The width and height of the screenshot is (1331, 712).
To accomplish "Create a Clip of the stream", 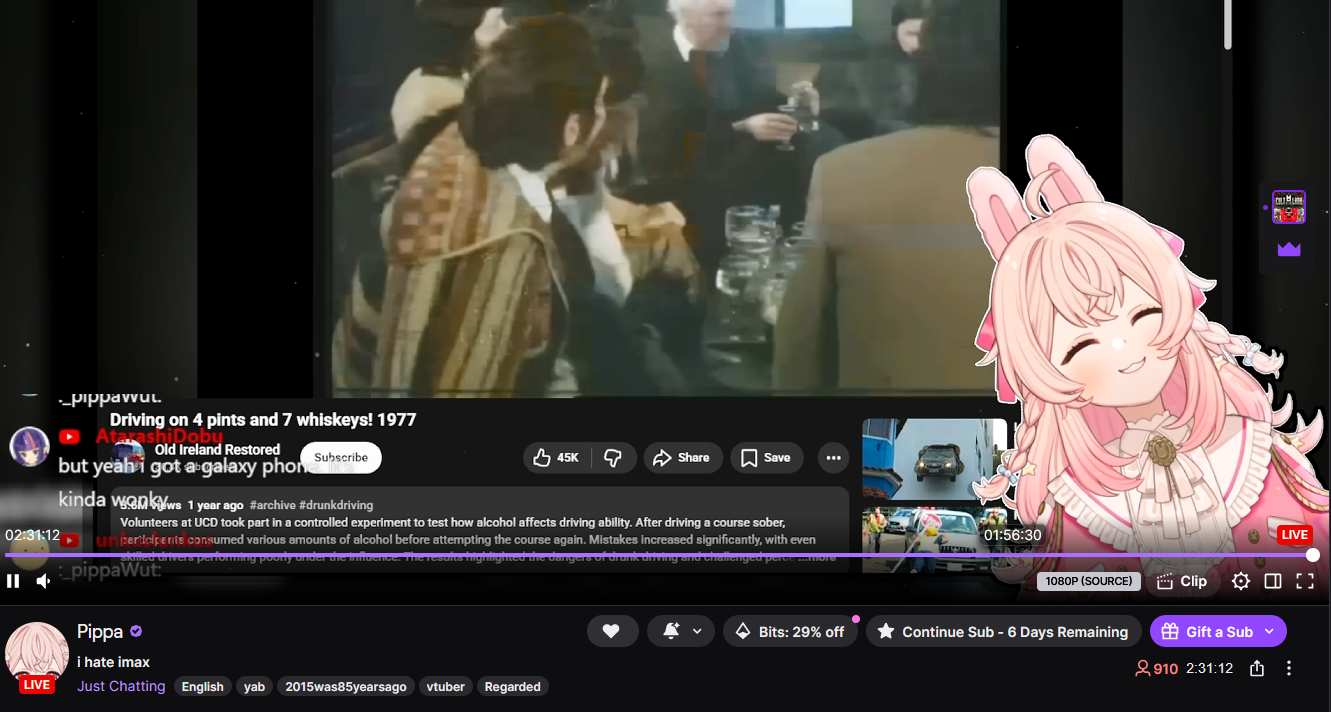I will pyautogui.click(x=1182, y=581).
